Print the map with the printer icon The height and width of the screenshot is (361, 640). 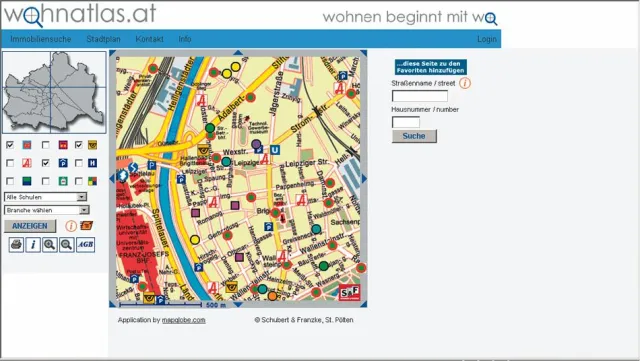[x=16, y=245]
